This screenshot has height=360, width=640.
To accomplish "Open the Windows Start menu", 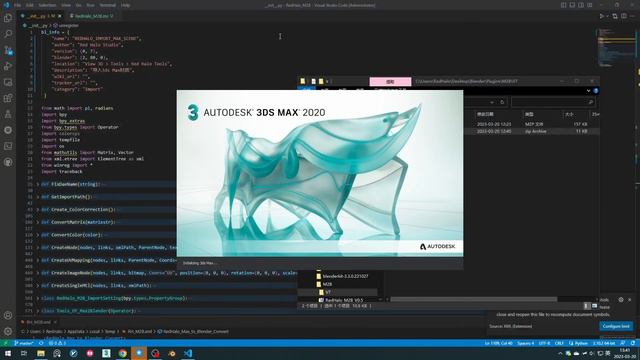I will click(x=8, y=353).
